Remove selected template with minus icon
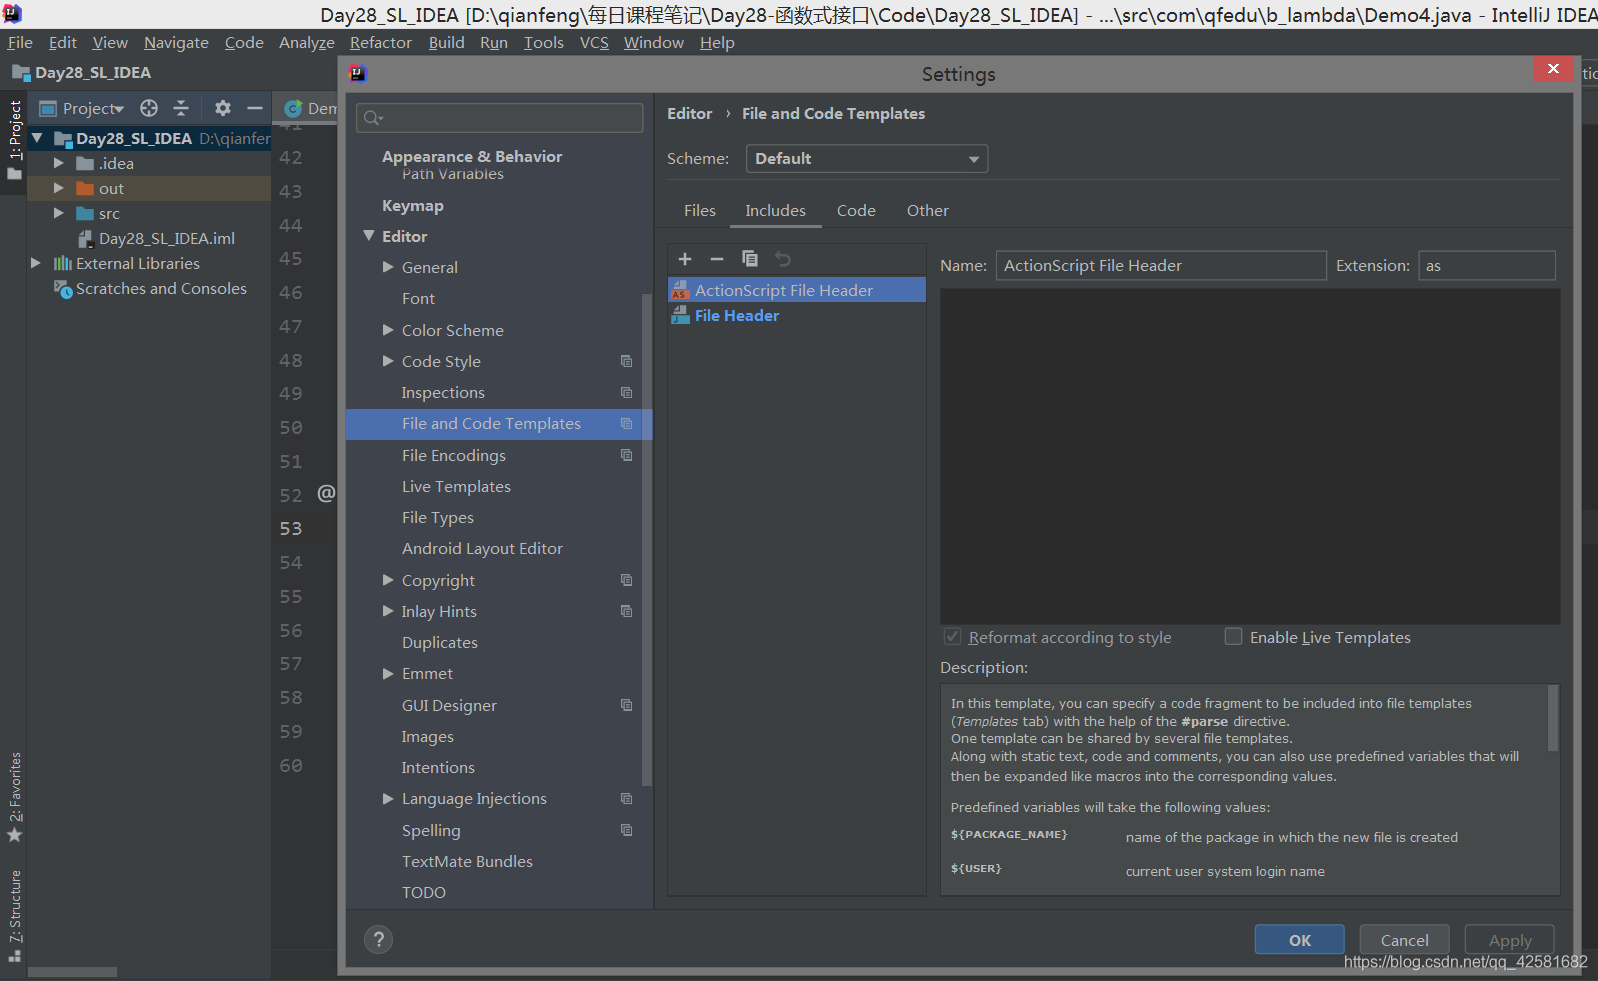Image resolution: width=1598 pixels, height=981 pixels. point(717,259)
